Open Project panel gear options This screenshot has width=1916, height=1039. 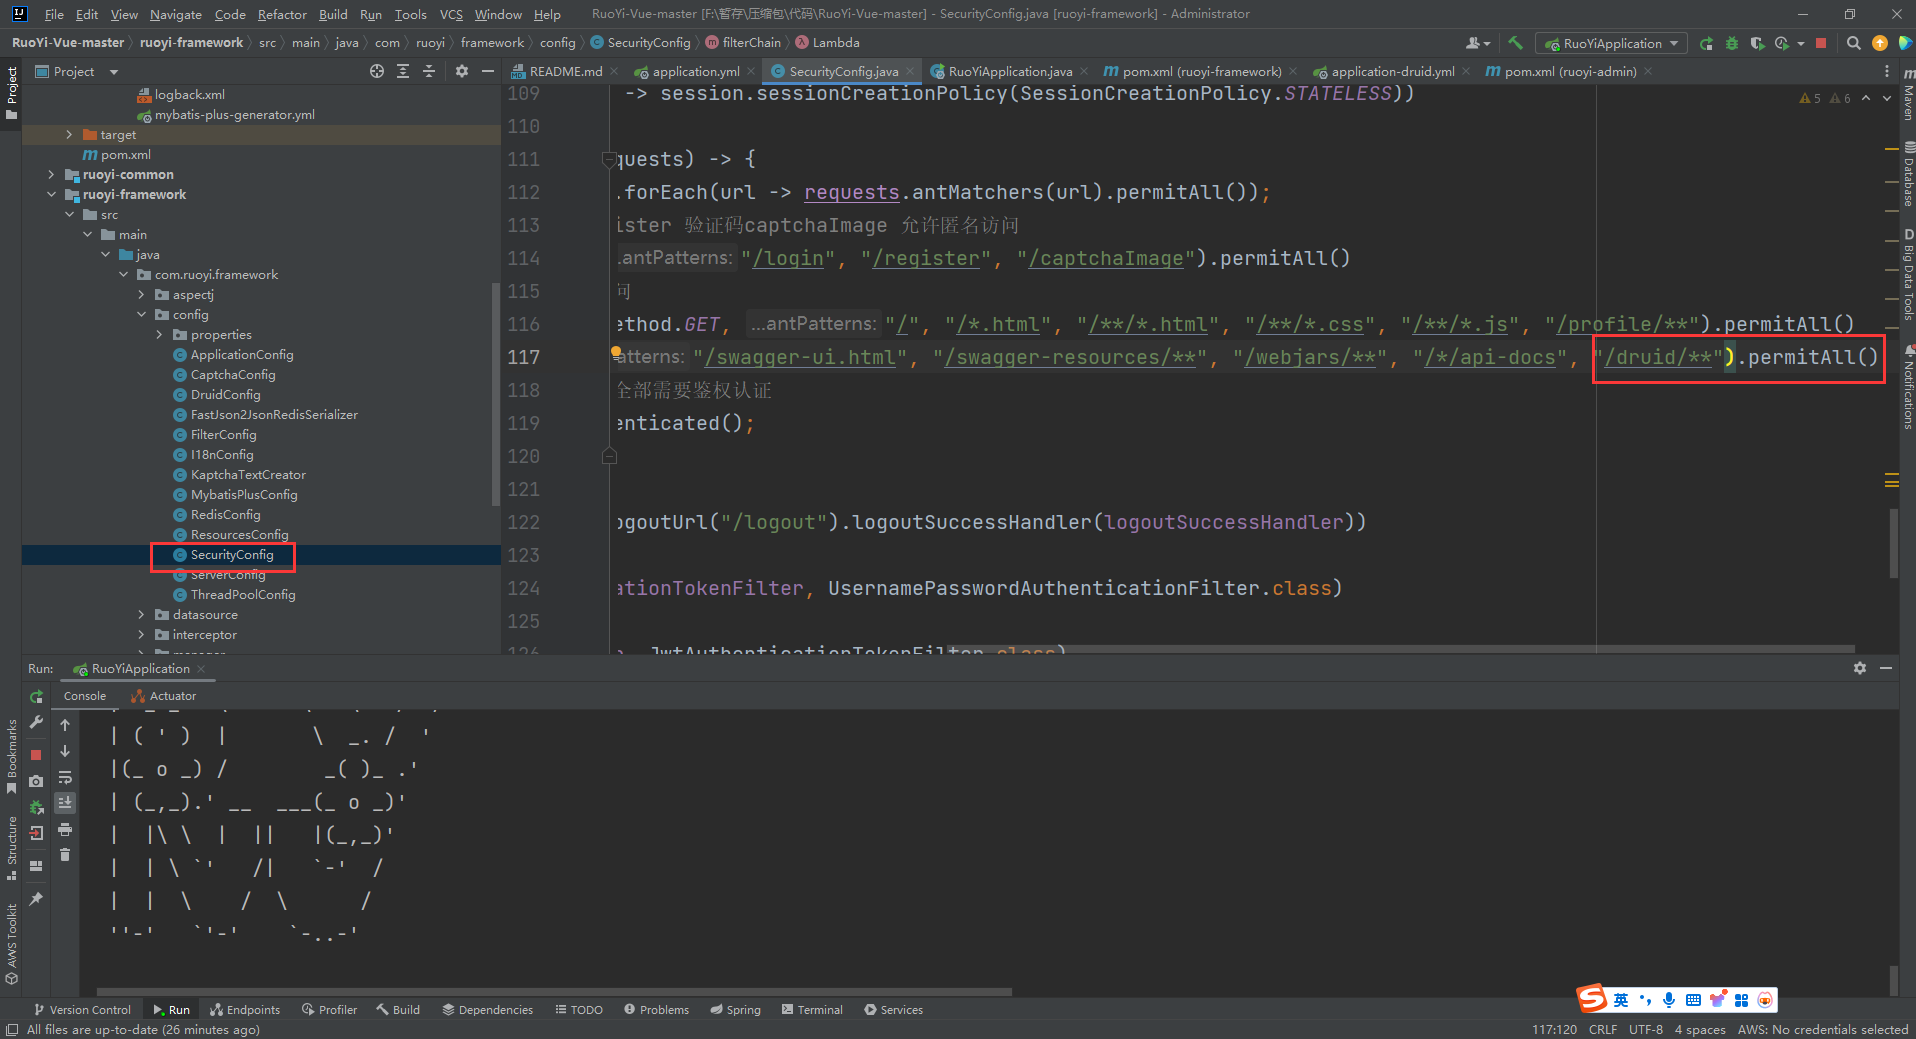pyautogui.click(x=461, y=71)
